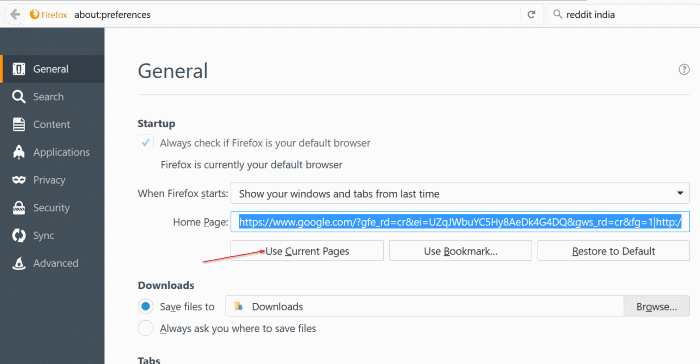Click the Startup section heading
This screenshot has width=700, height=364.
[156, 123]
